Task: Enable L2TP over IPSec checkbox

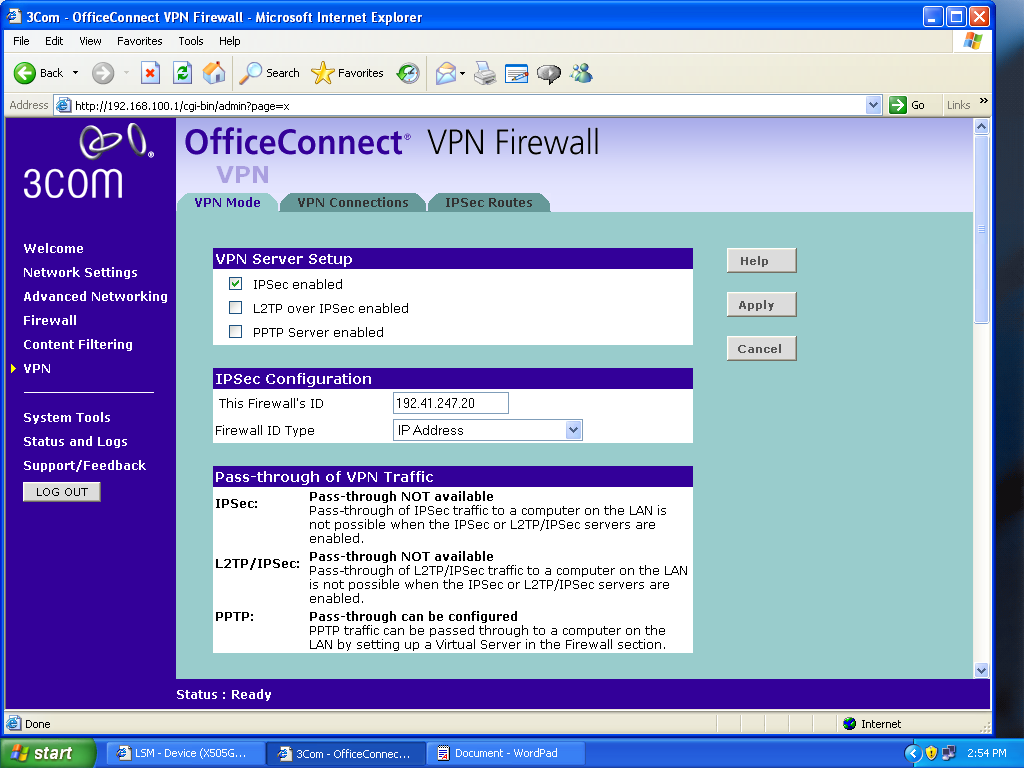Action: tap(236, 308)
